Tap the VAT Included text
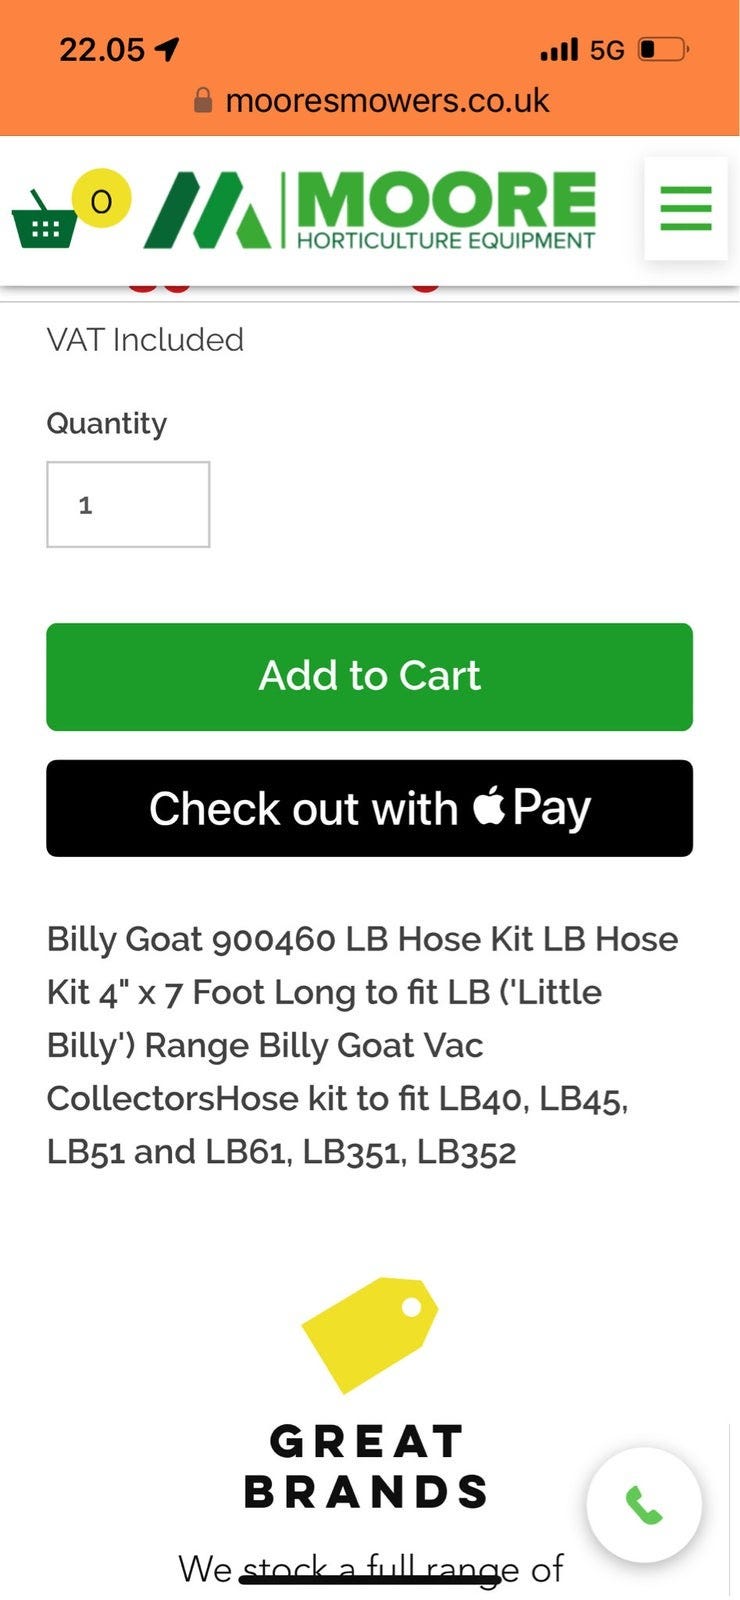The height and width of the screenshot is (1600, 740). (x=145, y=340)
